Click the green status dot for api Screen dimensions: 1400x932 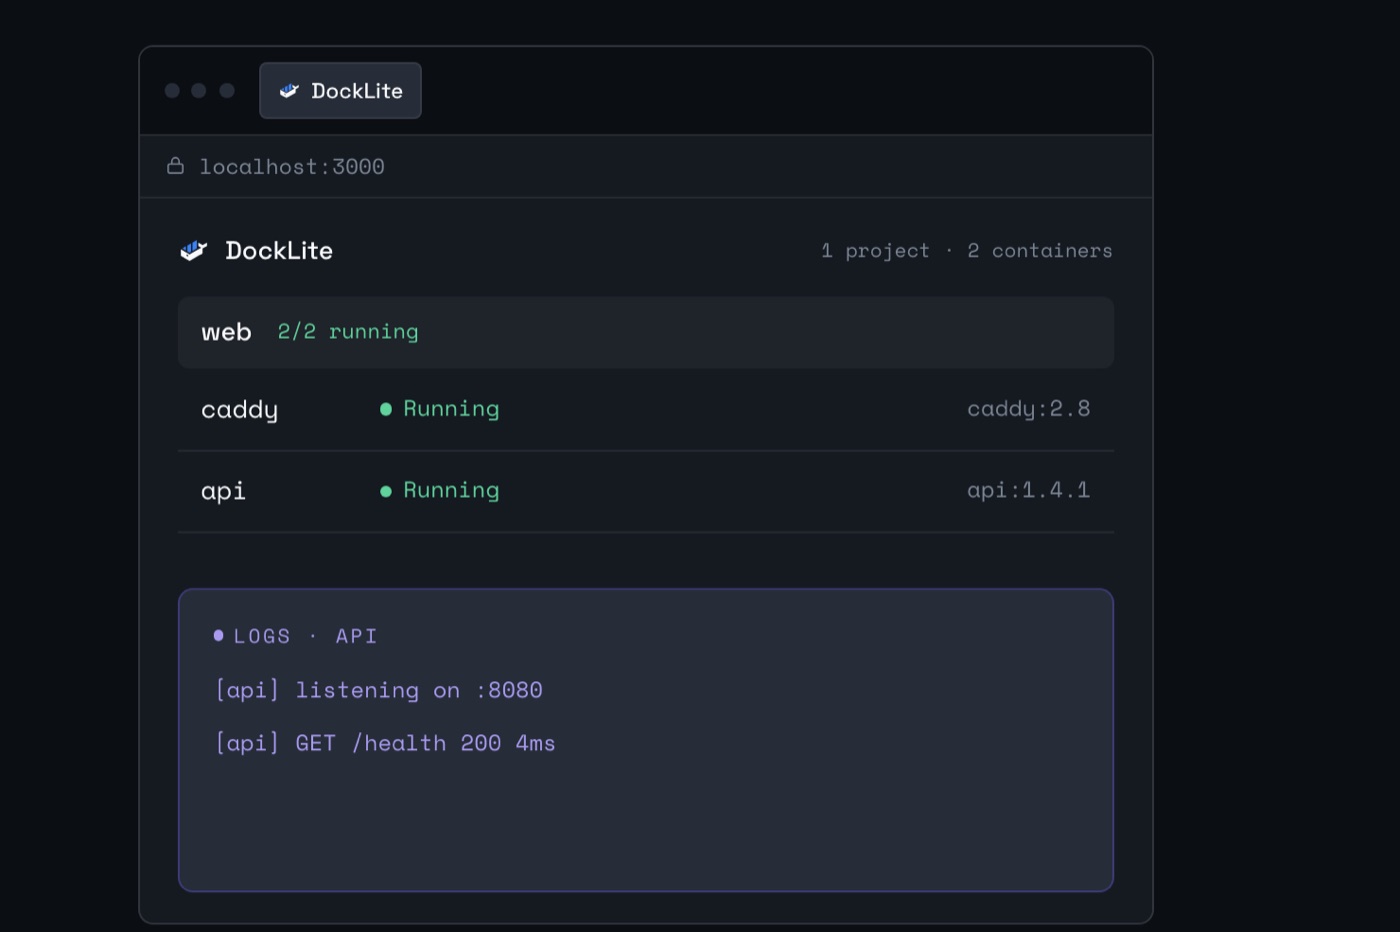point(386,491)
